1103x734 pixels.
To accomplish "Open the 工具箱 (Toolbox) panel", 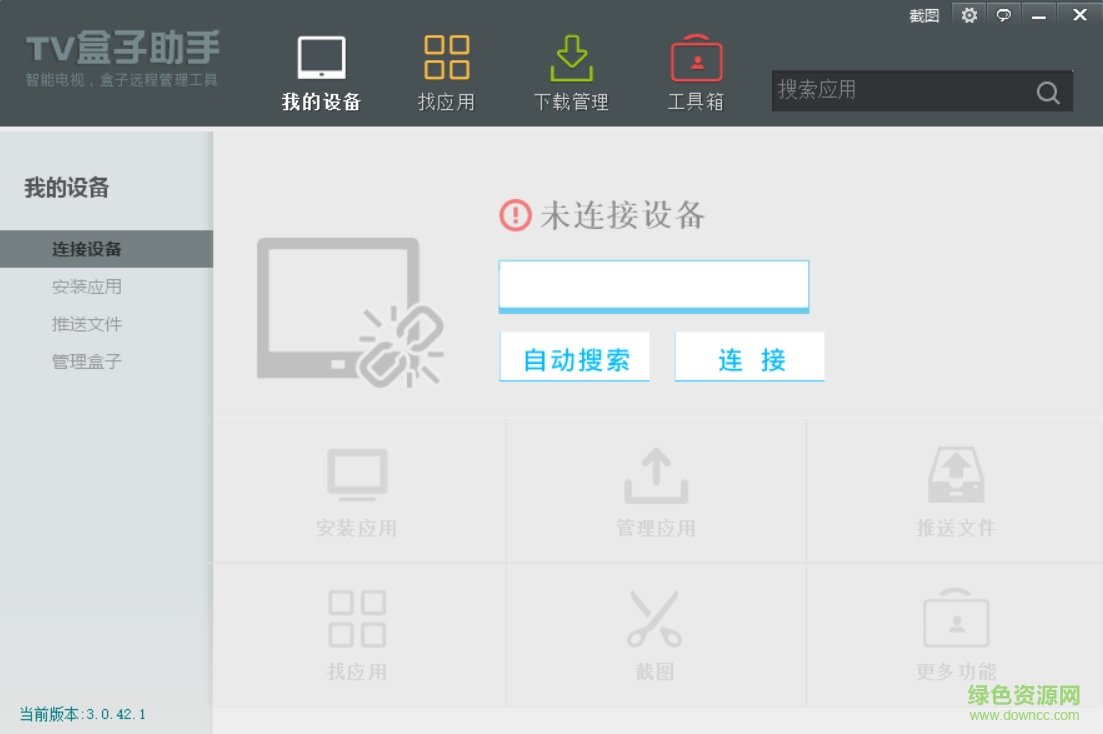I will (x=695, y=70).
